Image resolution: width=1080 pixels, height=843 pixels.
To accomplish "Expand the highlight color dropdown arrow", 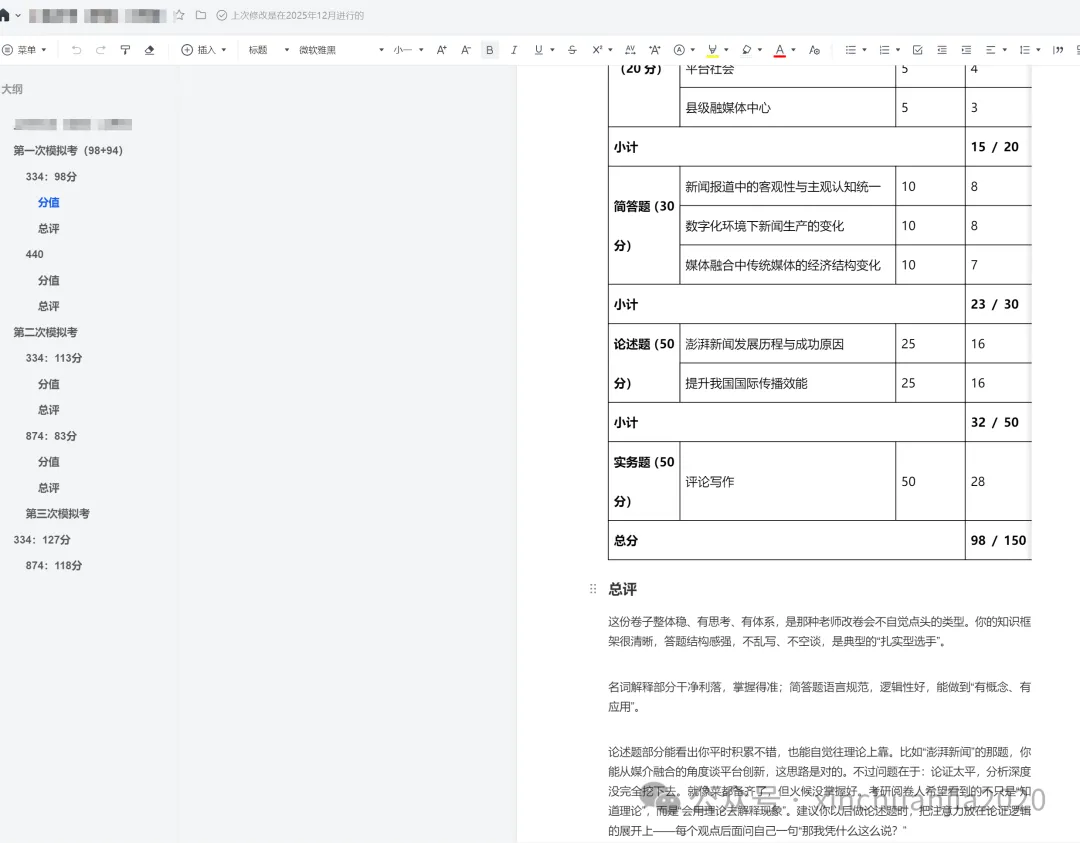I will click(726, 50).
